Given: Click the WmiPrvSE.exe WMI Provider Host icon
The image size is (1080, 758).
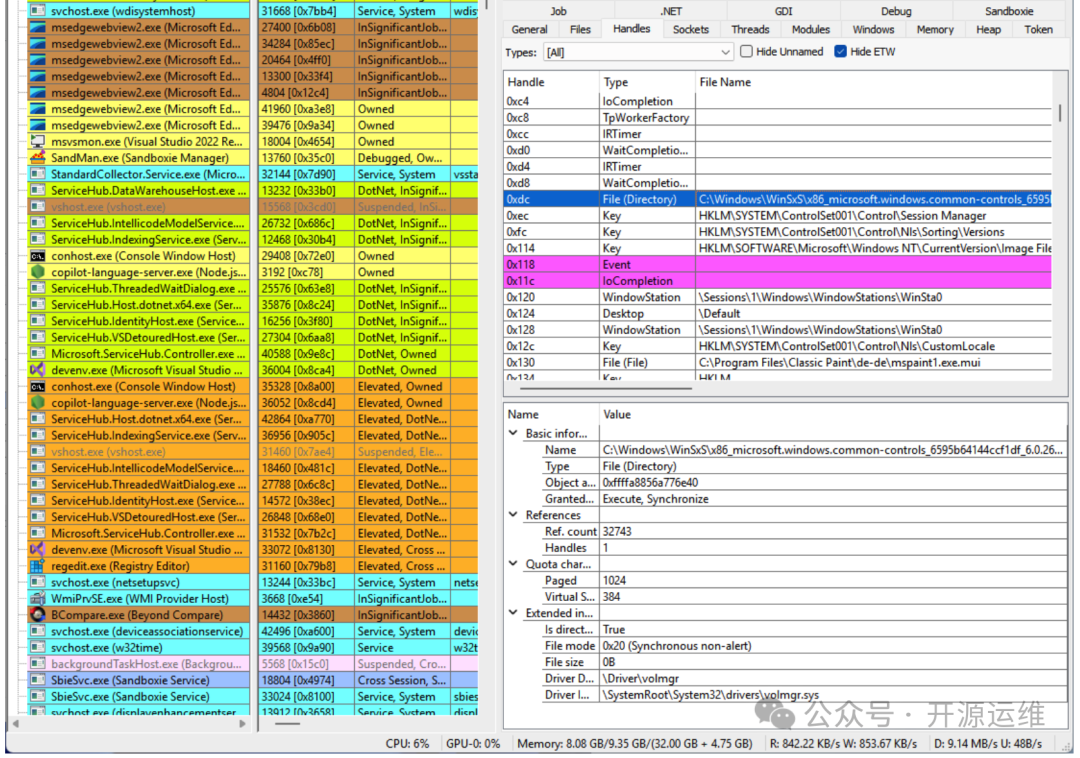Looking at the screenshot, I should pyautogui.click(x=38, y=599).
